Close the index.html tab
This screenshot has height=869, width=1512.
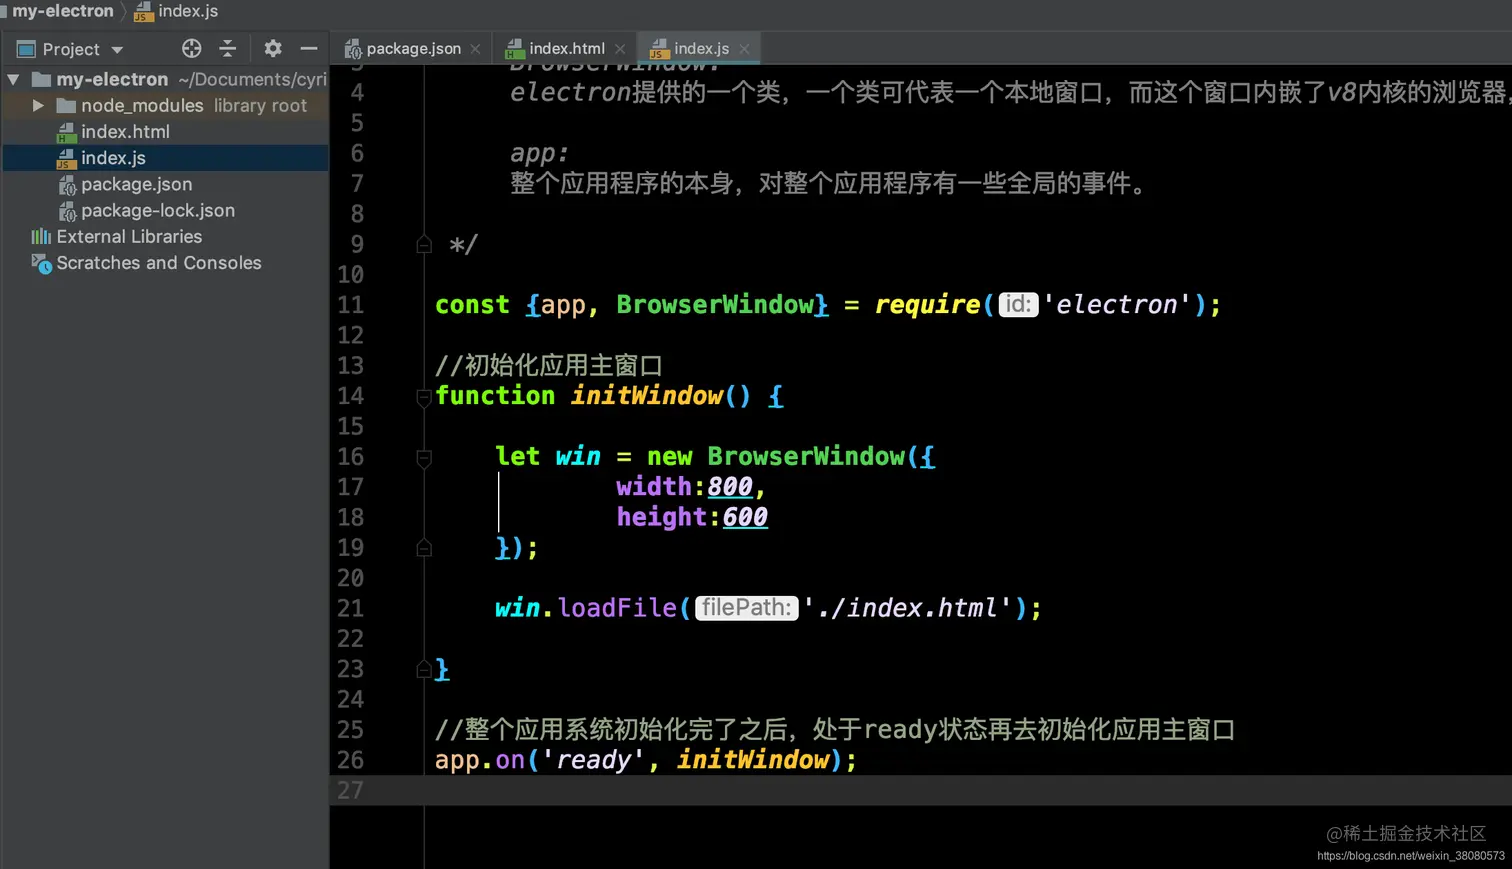coord(620,49)
